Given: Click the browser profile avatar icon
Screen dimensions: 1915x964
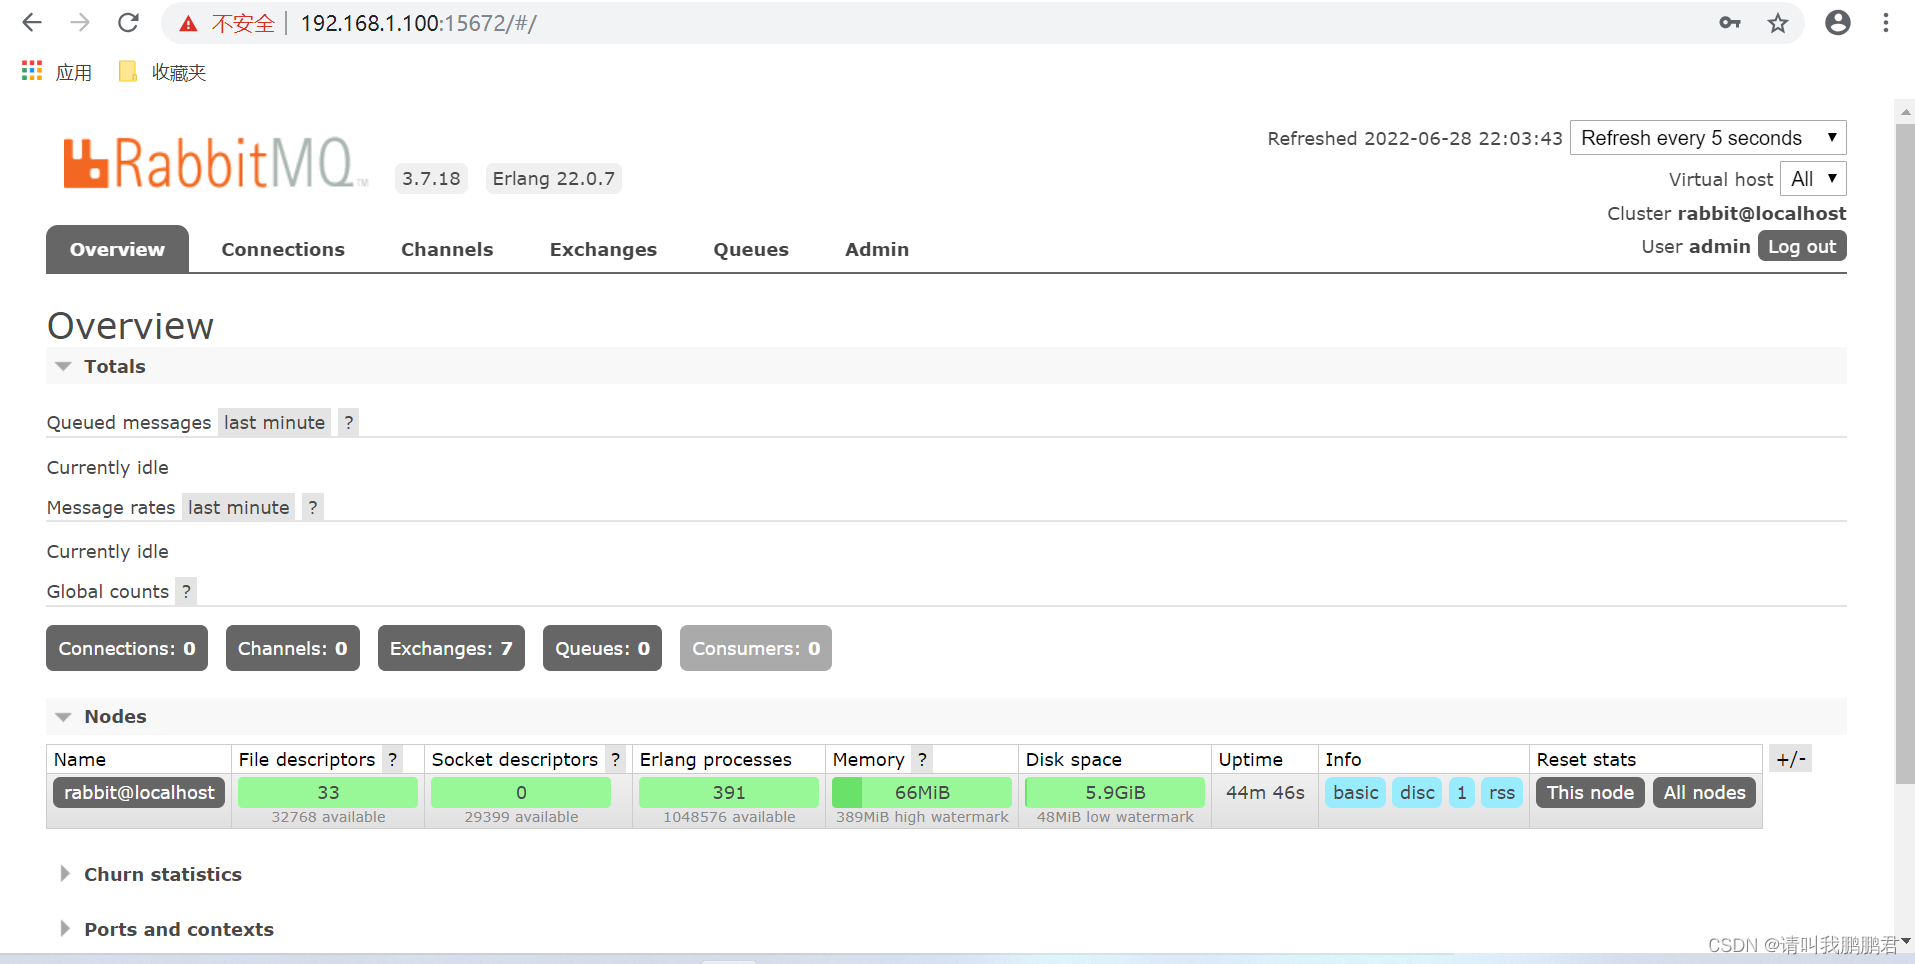Looking at the screenshot, I should pos(1838,22).
